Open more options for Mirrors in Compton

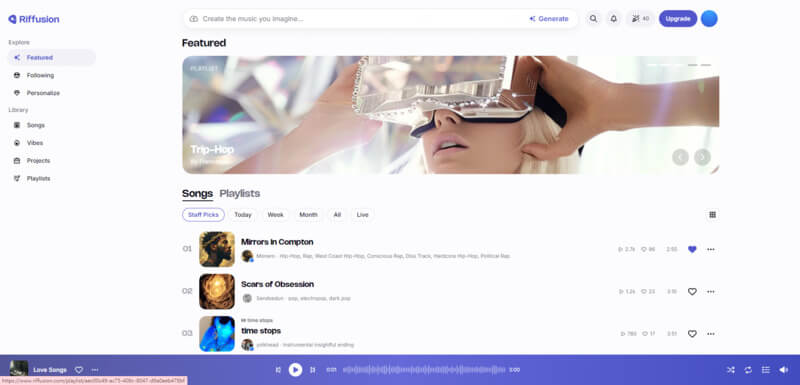point(711,249)
